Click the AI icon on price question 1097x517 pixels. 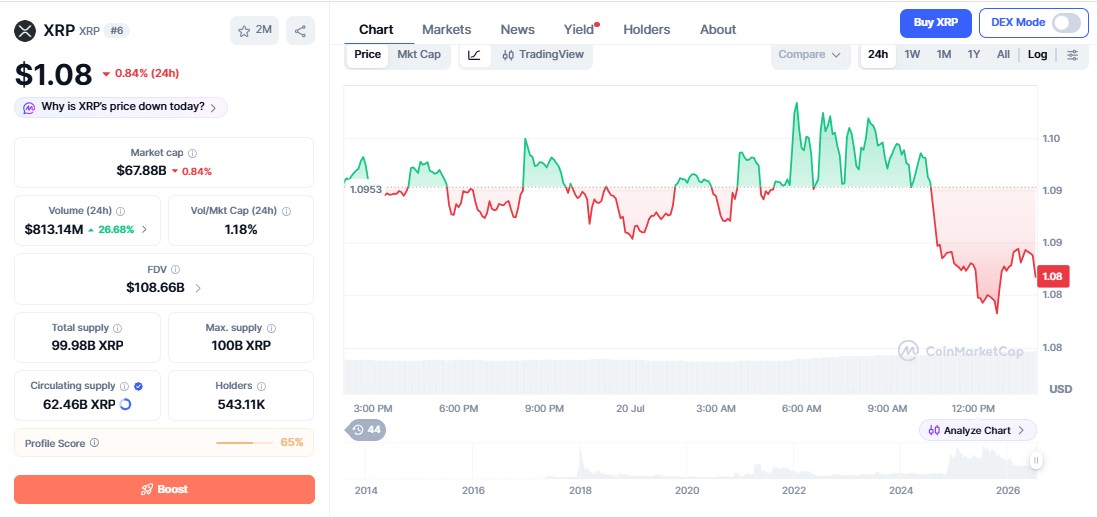(x=29, y=108)
